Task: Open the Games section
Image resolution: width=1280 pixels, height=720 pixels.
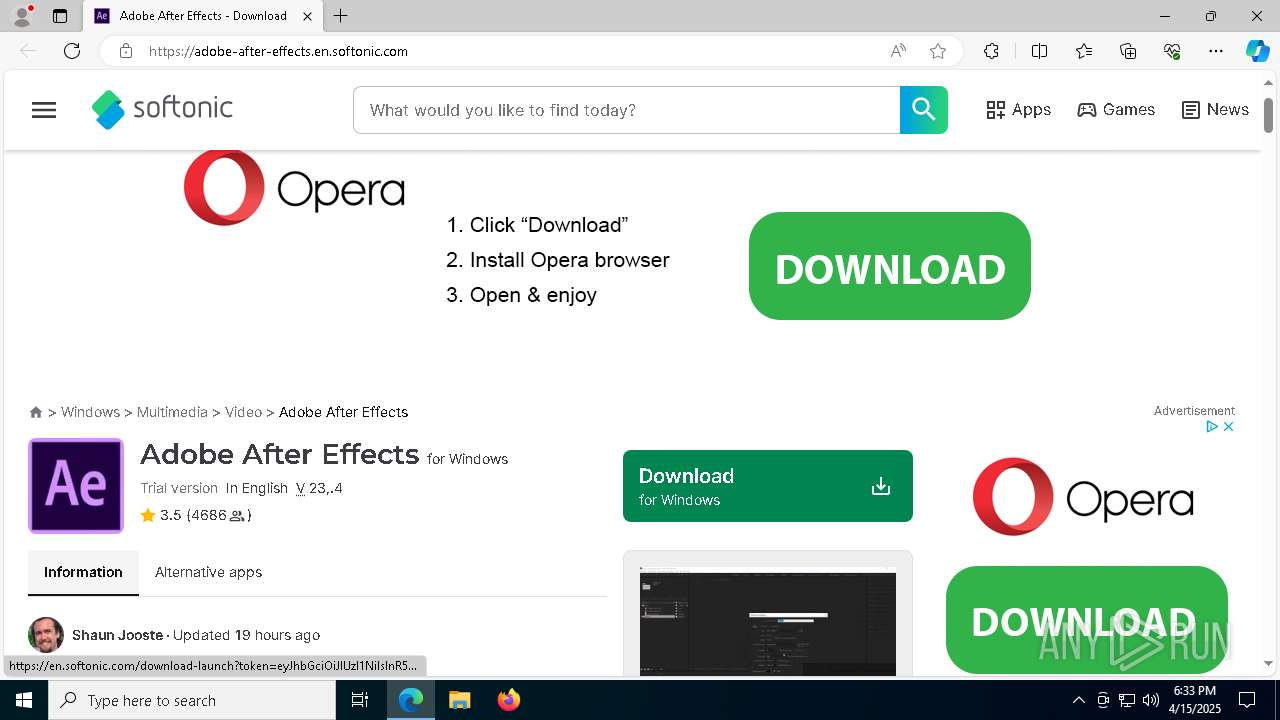Action: (1116, 110)
